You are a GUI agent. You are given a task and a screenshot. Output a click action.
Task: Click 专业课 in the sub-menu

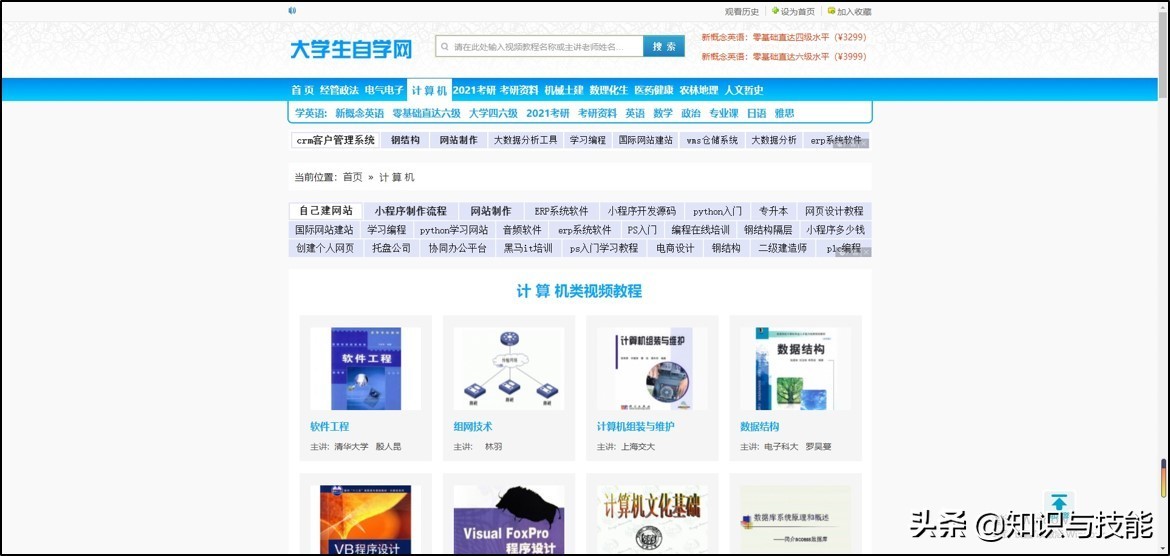724,113
